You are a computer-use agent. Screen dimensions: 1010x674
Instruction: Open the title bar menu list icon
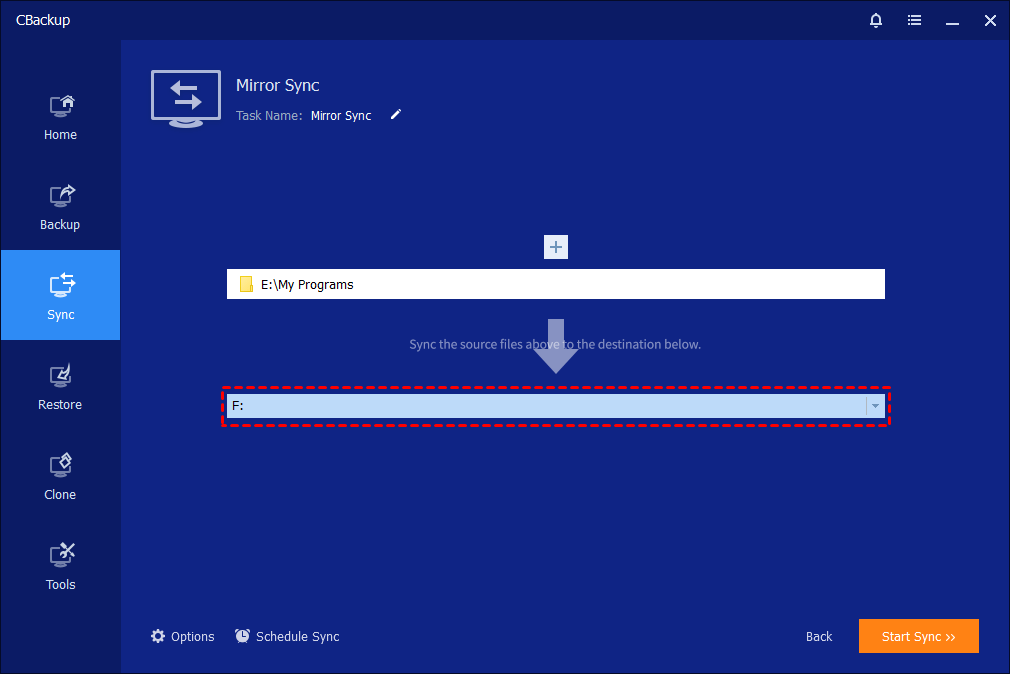point(914,20)
